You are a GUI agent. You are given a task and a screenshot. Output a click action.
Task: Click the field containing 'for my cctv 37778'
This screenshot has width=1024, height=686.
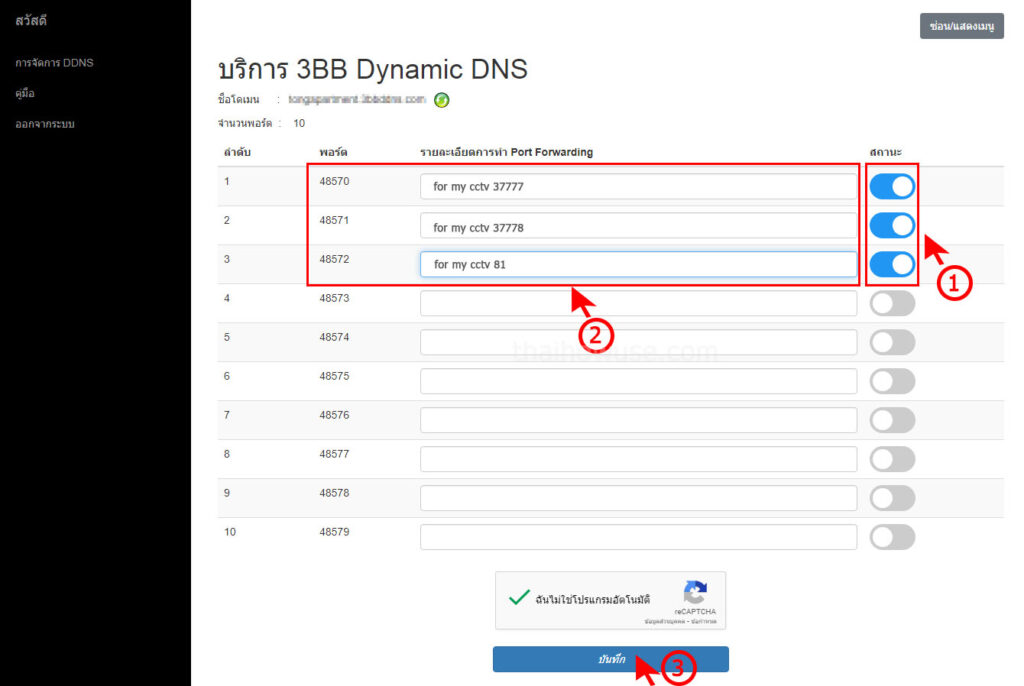coord(638,226)
